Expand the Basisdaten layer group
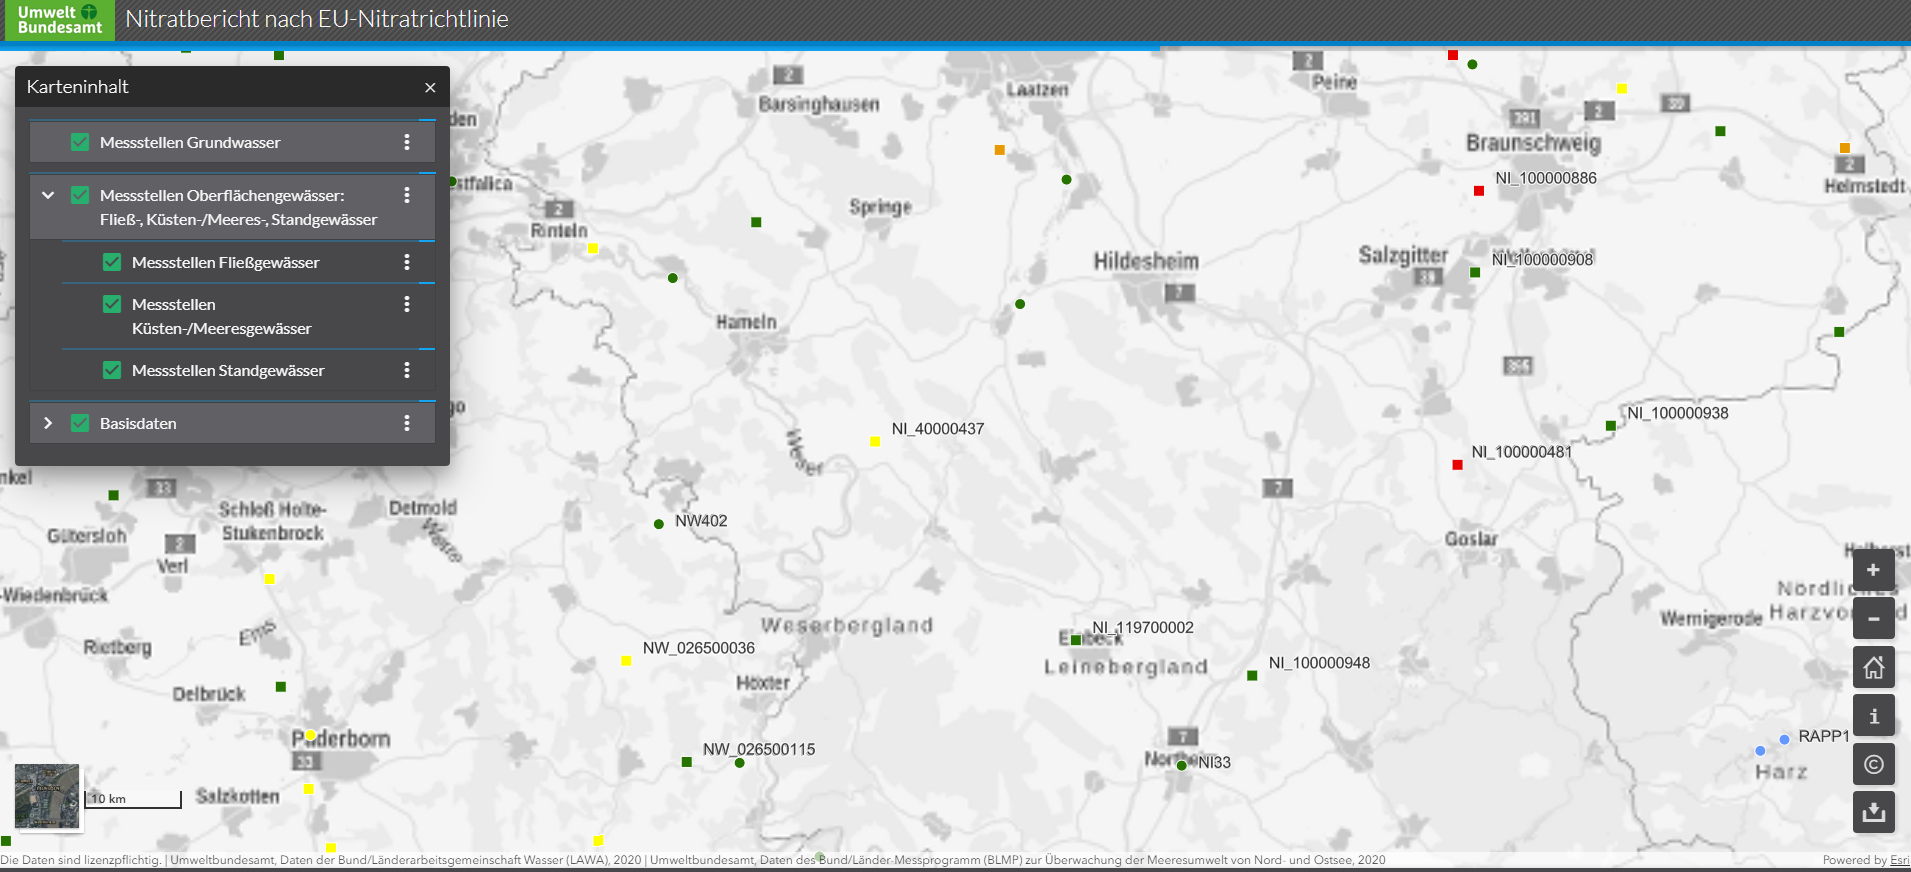The image size is (1911, 872). pos(48,423)
